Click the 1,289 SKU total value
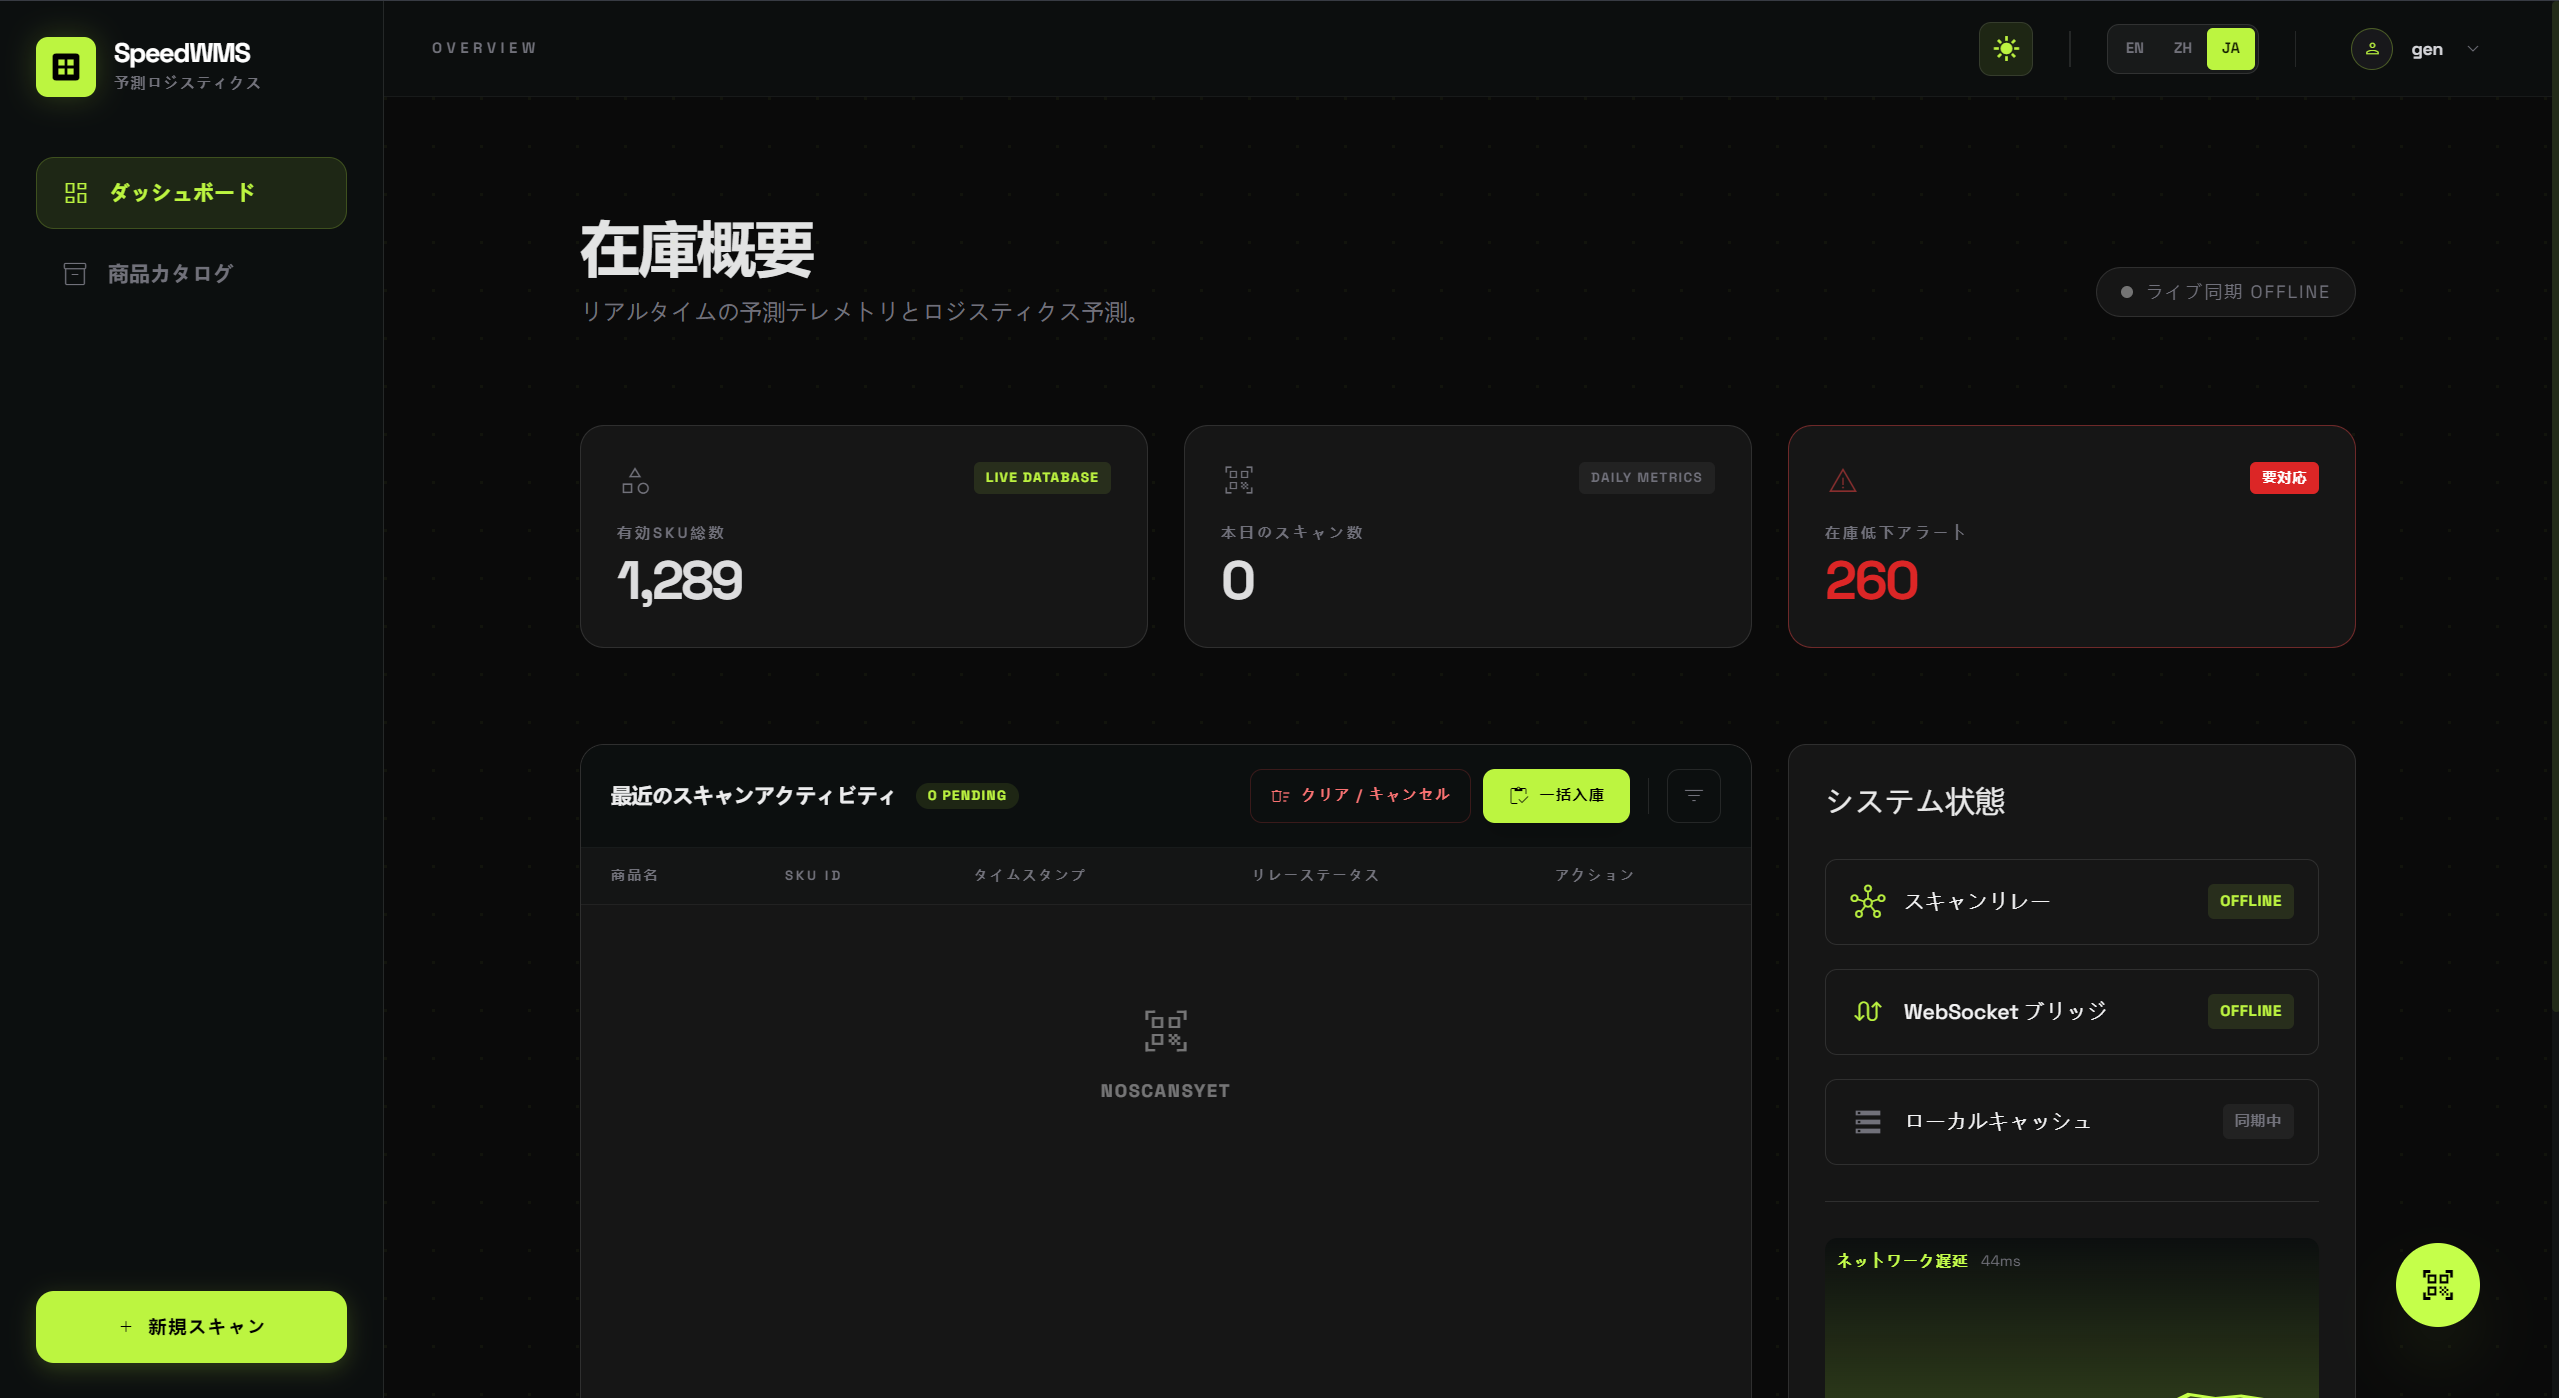 (x=680, y=581)
